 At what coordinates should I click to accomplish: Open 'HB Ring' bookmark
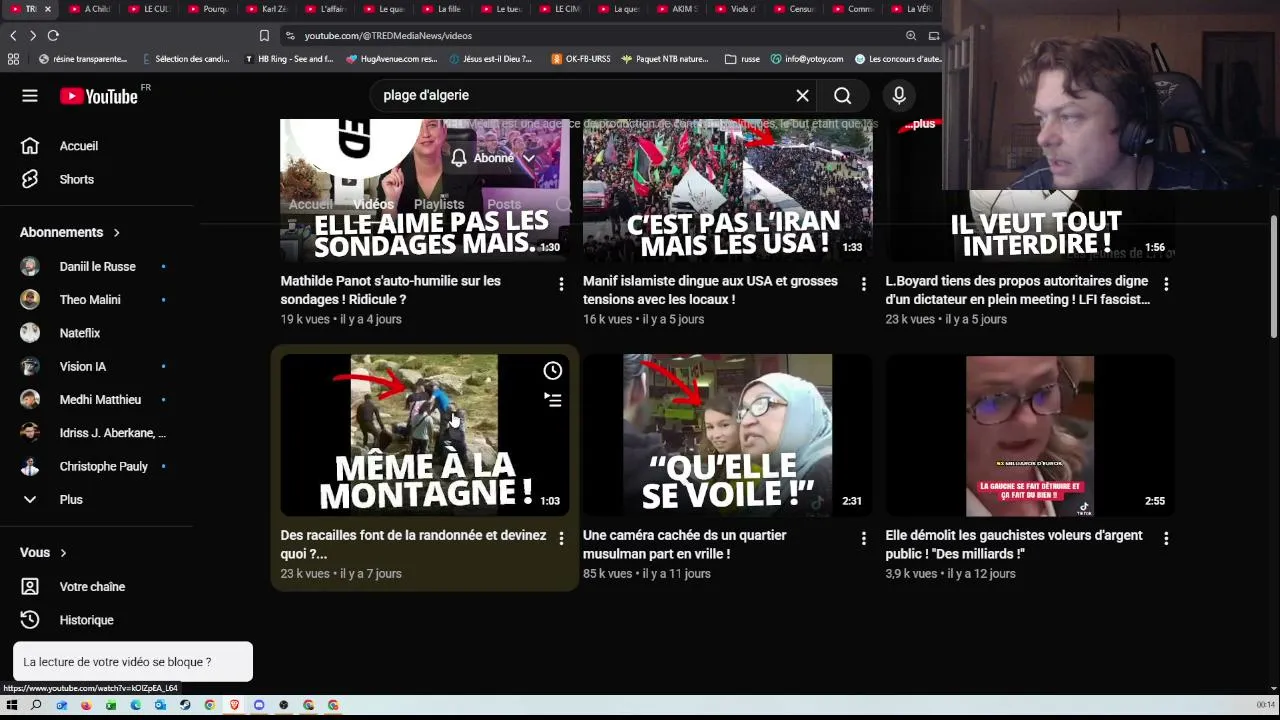pyautogui.click(x=290, y=59)
